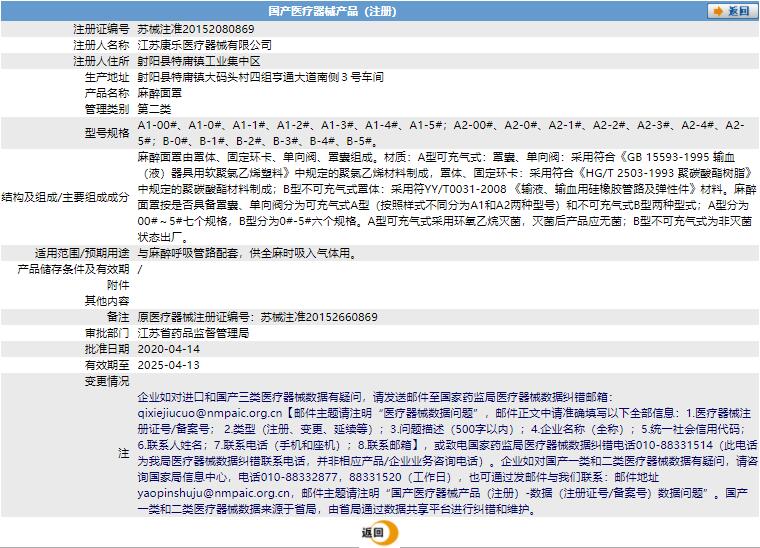Click the 生产地址 label
The height and width of the screenshot is (548, 760).
click(107, 77)
